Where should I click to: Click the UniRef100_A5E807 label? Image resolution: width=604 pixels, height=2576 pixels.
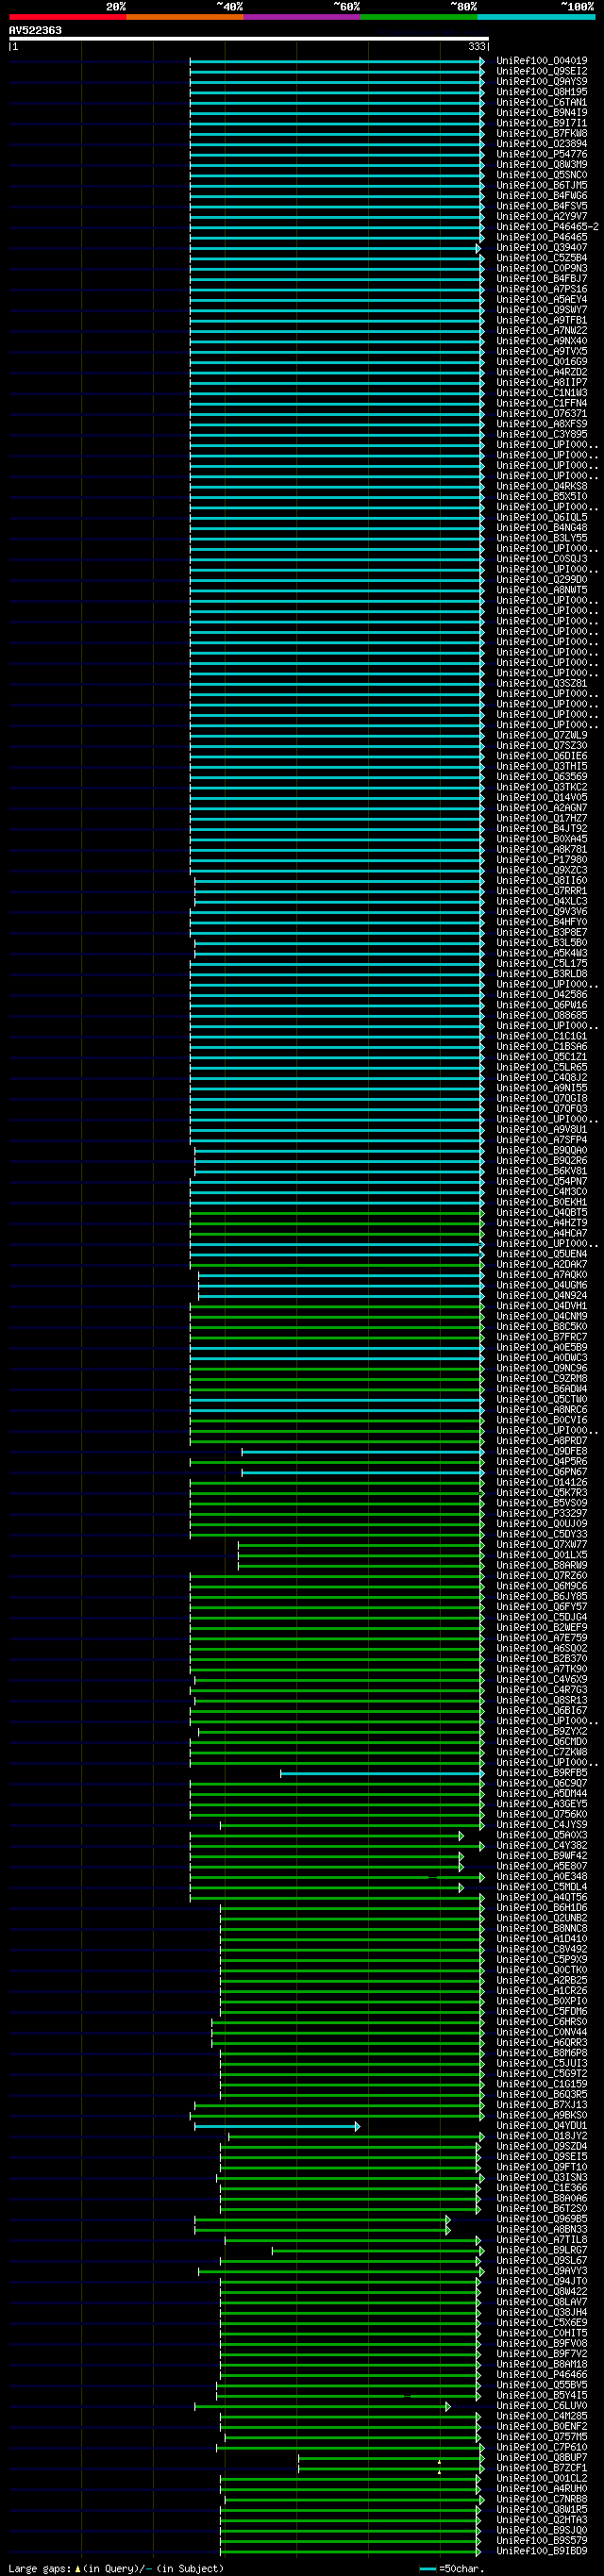(542, 1866)
